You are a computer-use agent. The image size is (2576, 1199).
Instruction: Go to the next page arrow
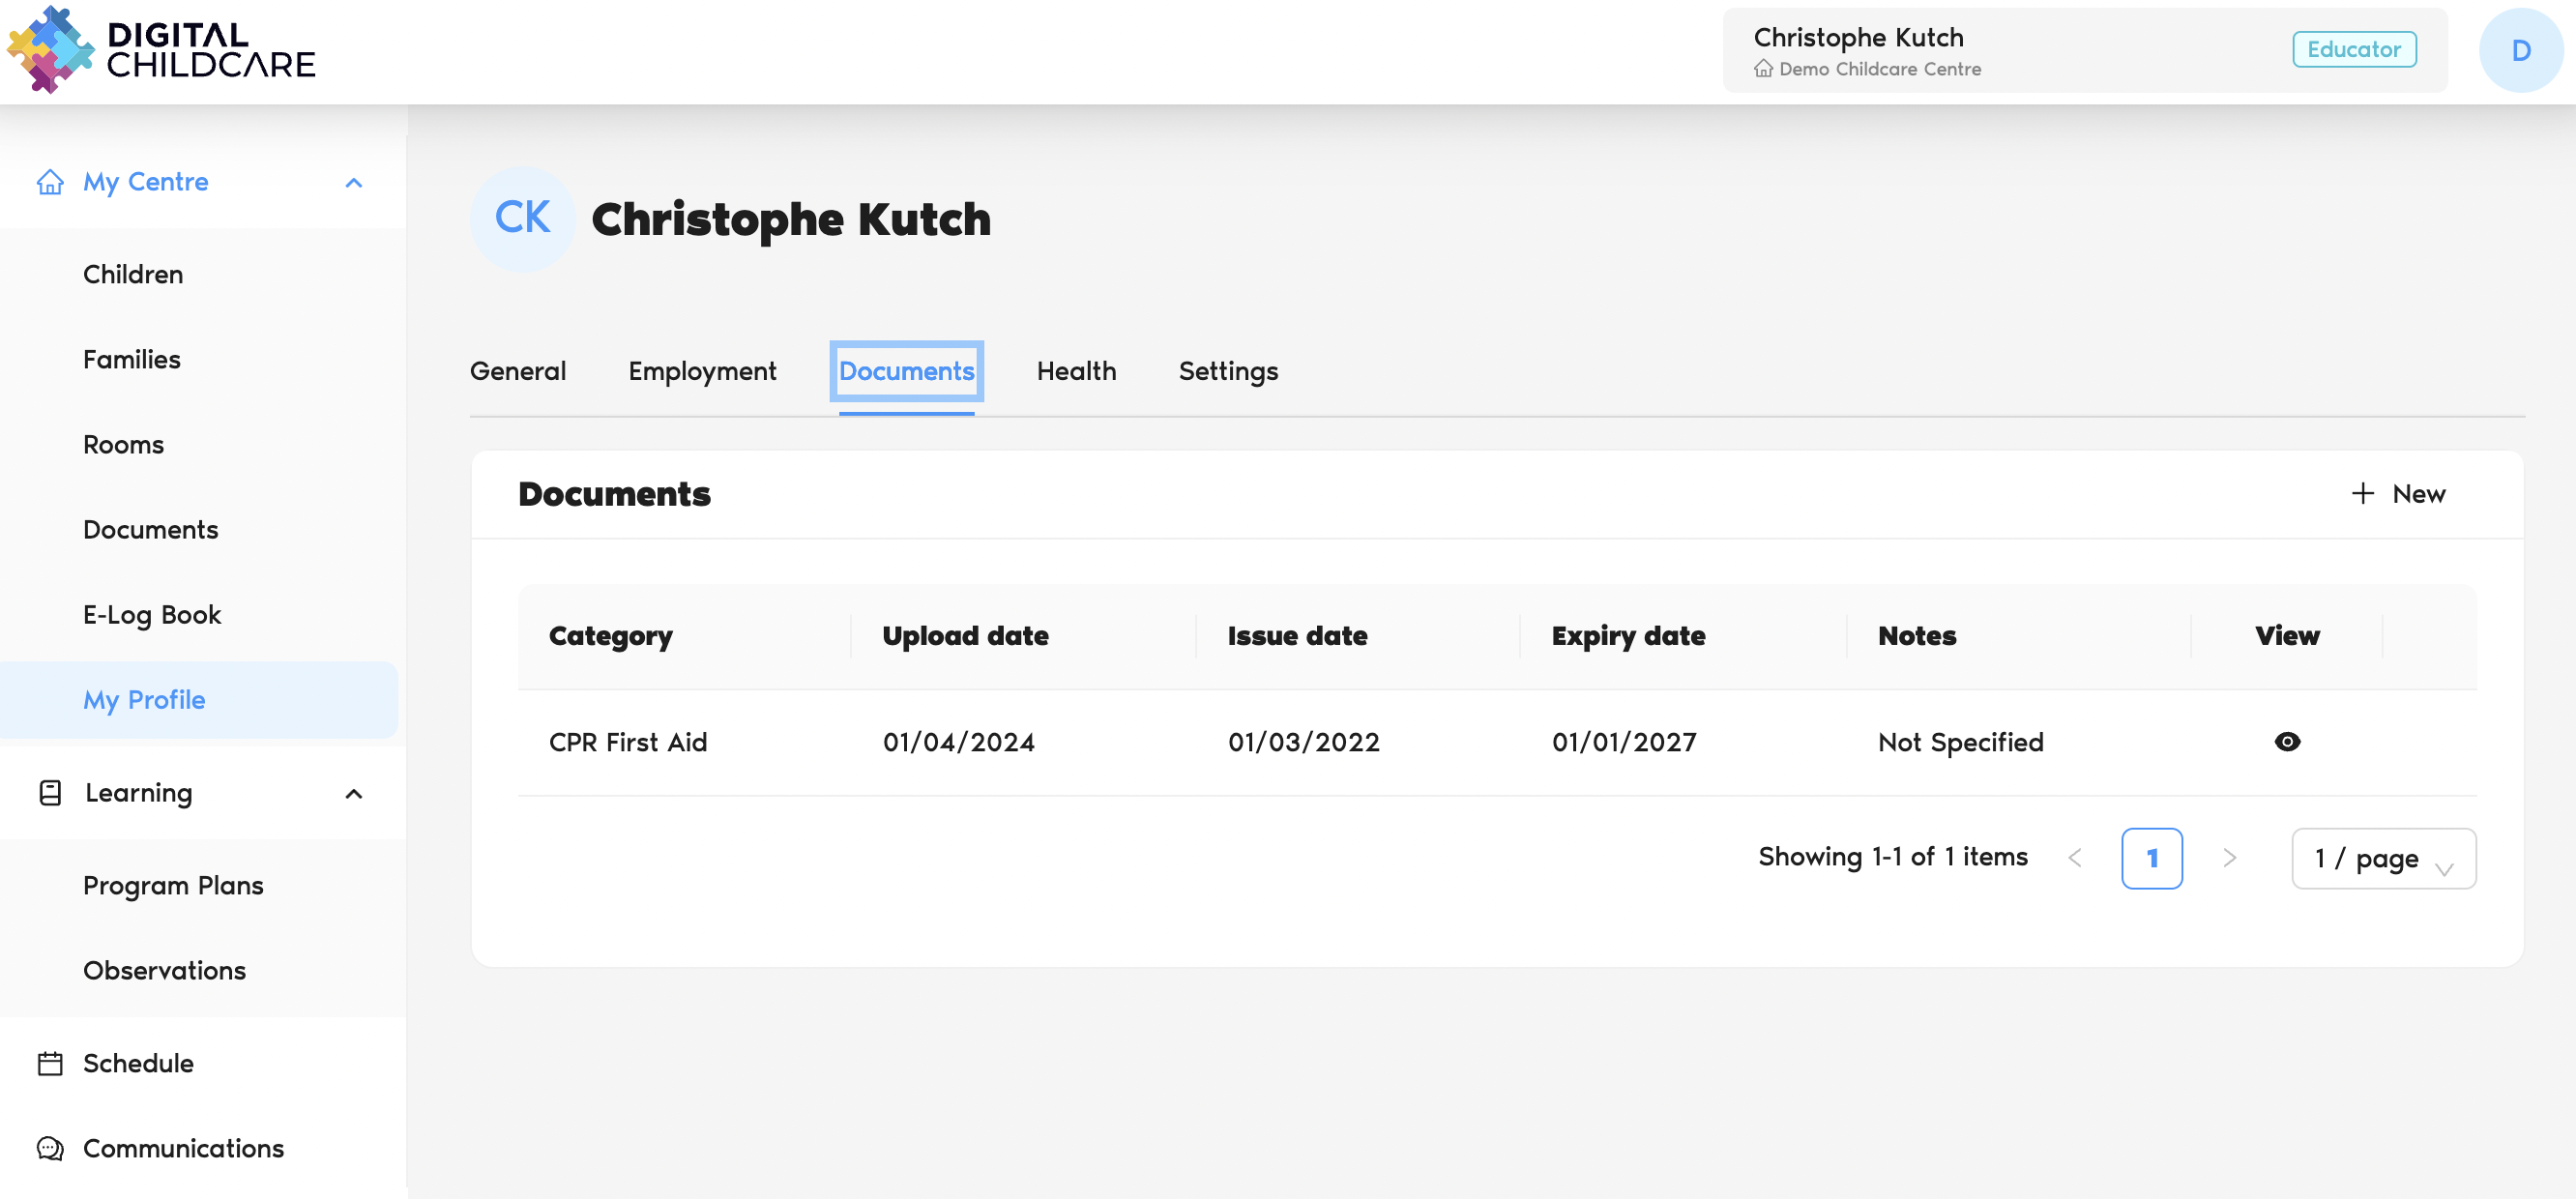(2229, 858)
